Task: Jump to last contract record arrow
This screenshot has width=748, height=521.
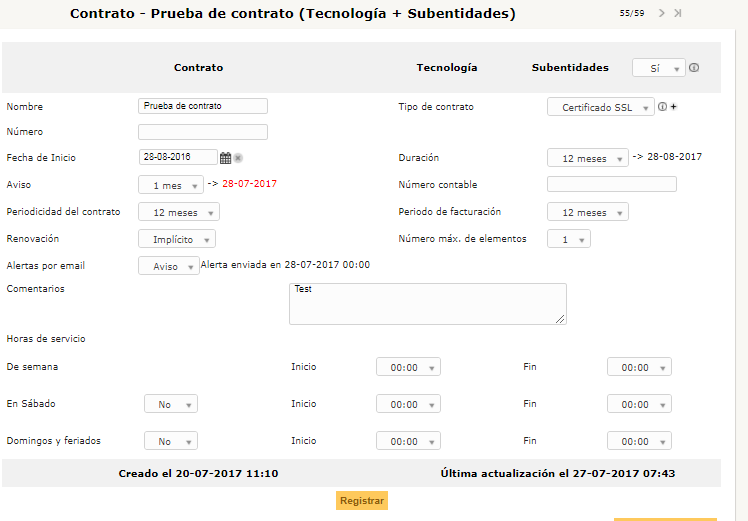Action: 677,13
